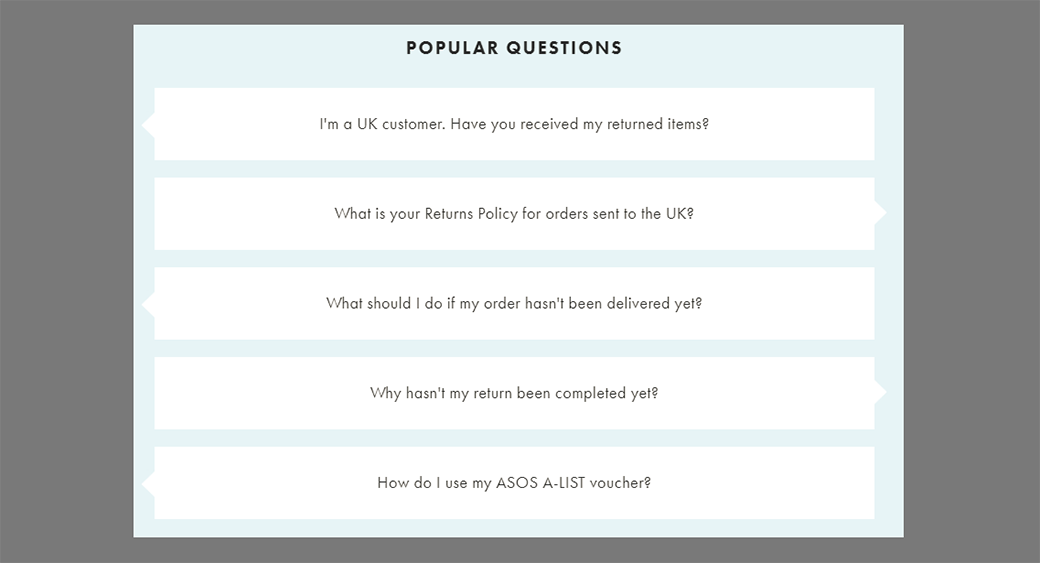Click left arrow notch of undelivered order card

tap(149, 303)
